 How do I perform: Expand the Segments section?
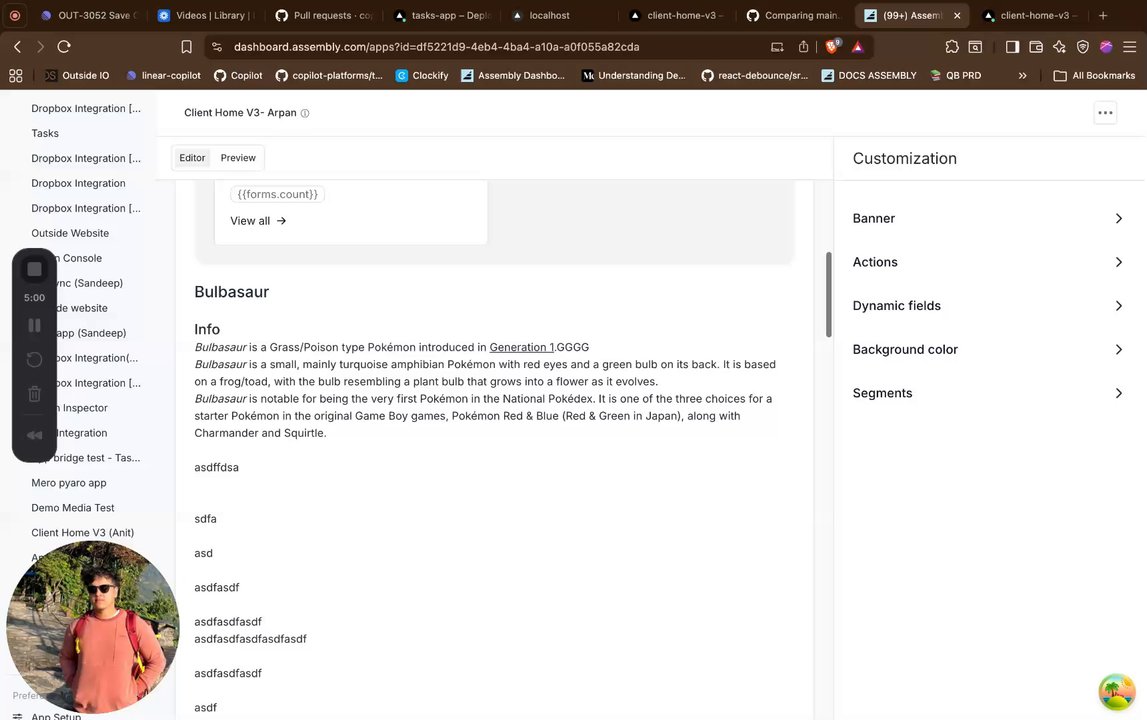[988, 393]
